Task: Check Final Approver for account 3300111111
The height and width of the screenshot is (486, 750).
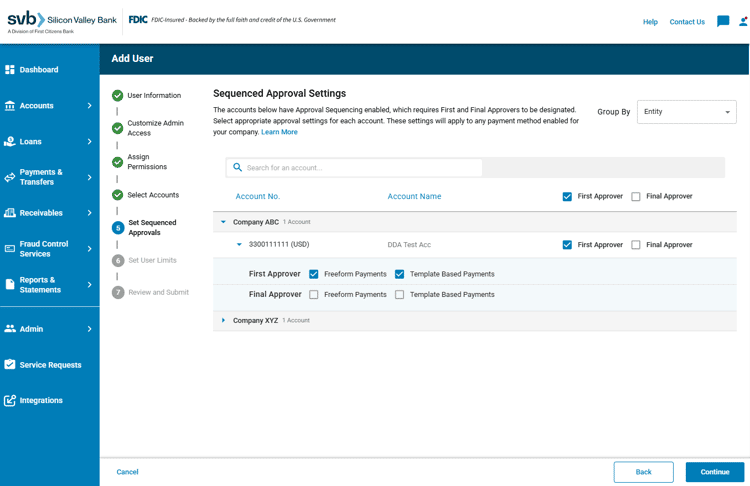Action: pos(636,245)
